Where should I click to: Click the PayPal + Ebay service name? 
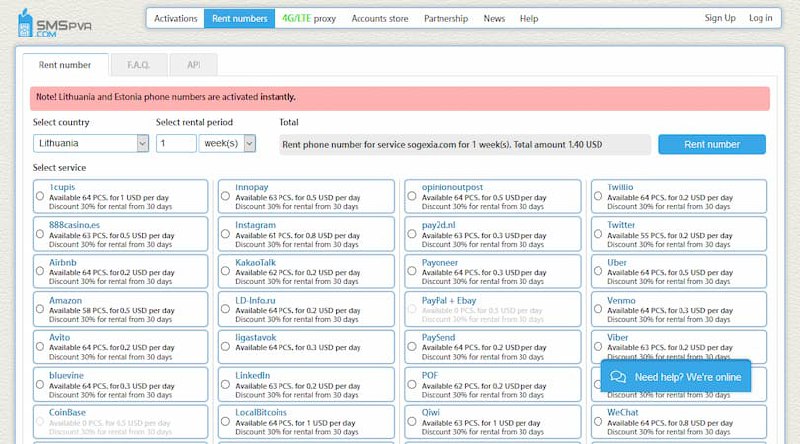449,301
